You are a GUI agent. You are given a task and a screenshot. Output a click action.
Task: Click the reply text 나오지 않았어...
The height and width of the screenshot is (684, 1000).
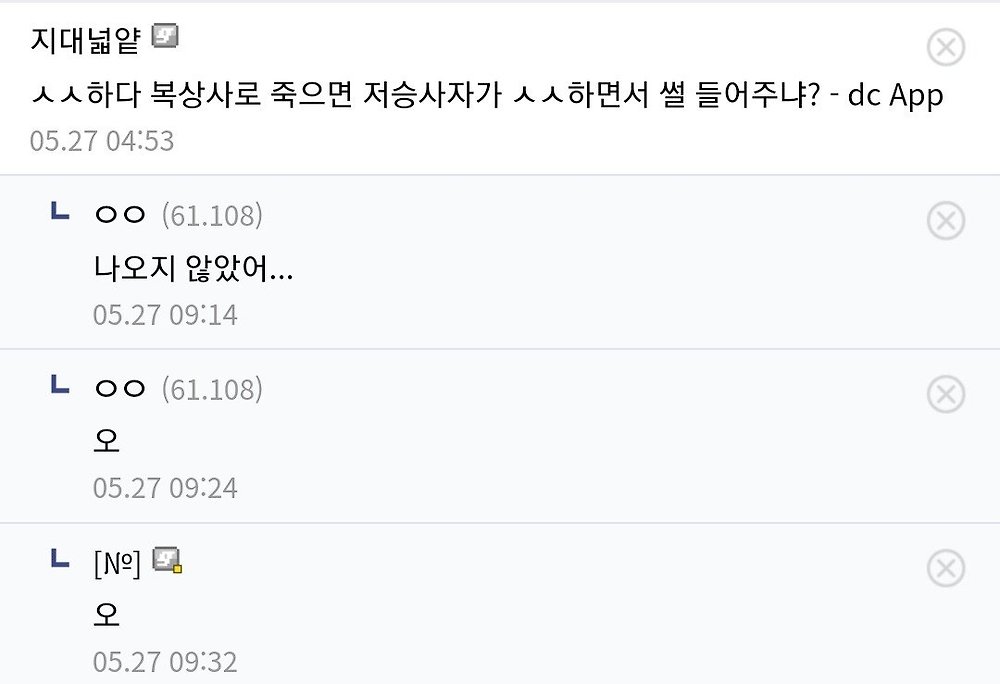193,268
